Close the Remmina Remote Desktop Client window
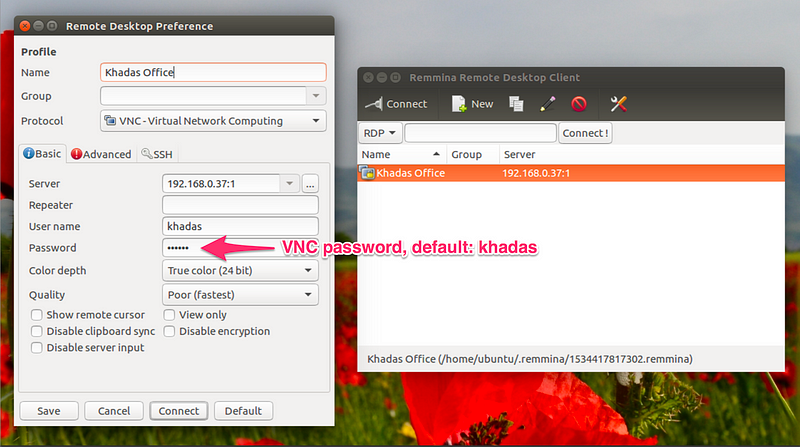The height and width of the screenshot is (447, 800). click(368, 78)
